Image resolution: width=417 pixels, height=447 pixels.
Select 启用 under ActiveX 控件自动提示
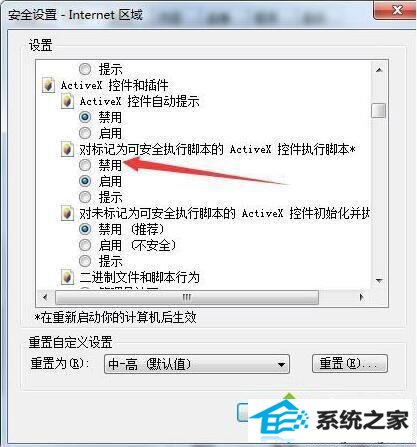85,133
